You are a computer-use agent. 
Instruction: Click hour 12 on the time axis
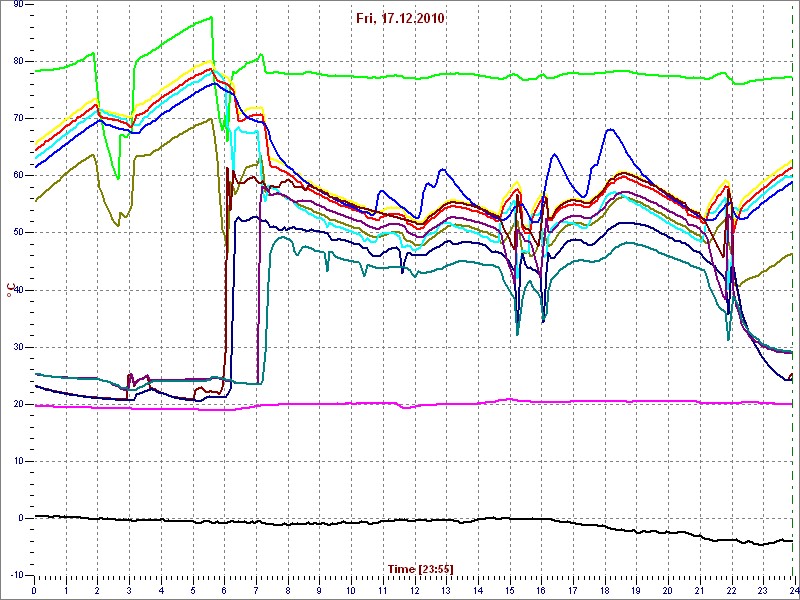point(414,590)
